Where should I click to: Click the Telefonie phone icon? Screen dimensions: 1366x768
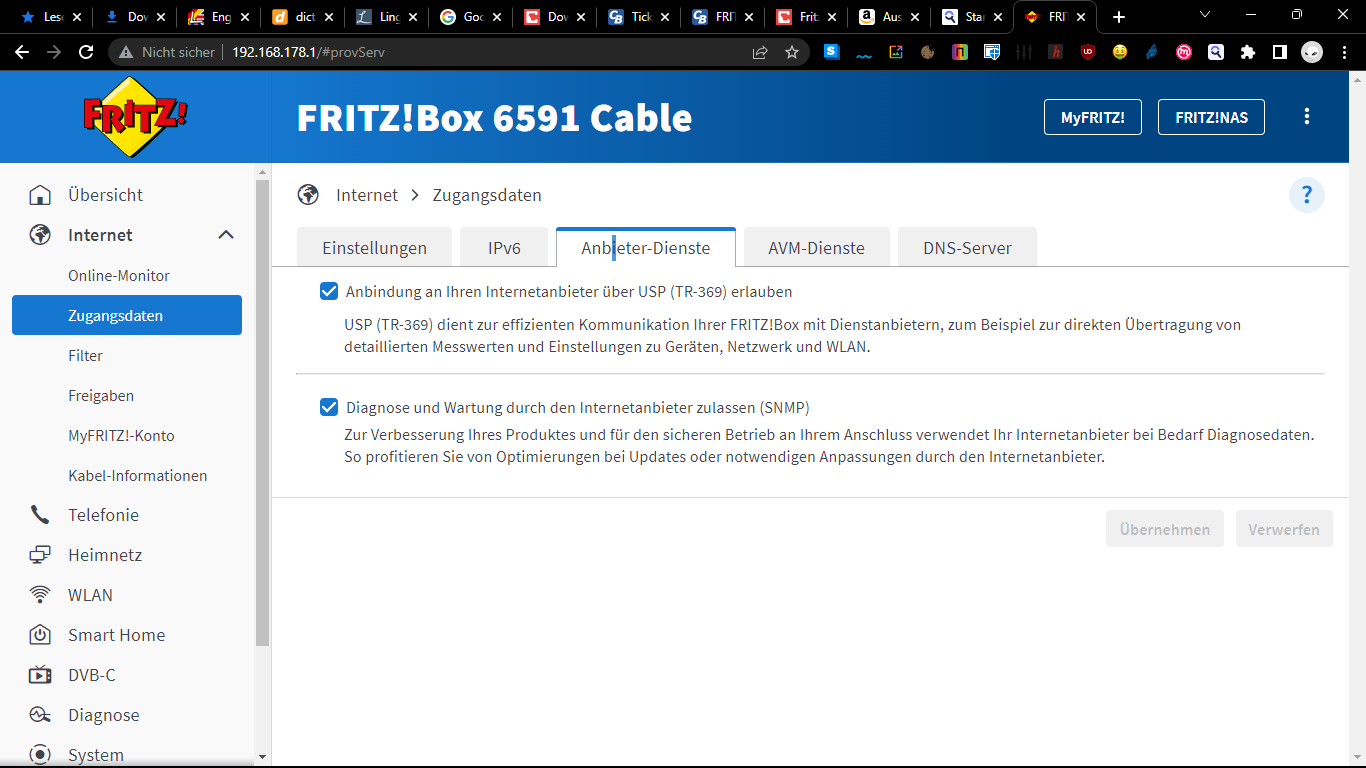(40, 515)
